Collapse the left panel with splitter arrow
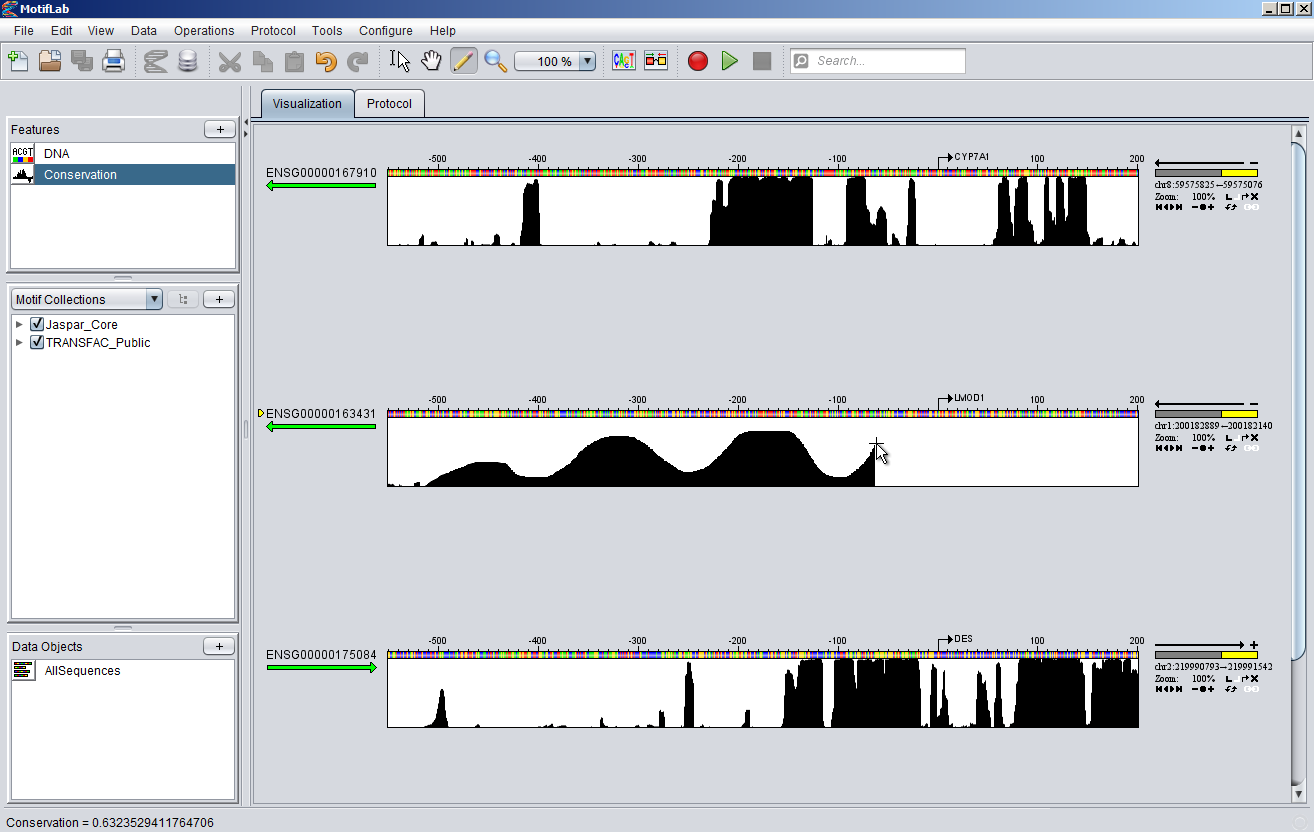Image resolution: width=1314 pixels, height=832 pixels. [246, 122]
